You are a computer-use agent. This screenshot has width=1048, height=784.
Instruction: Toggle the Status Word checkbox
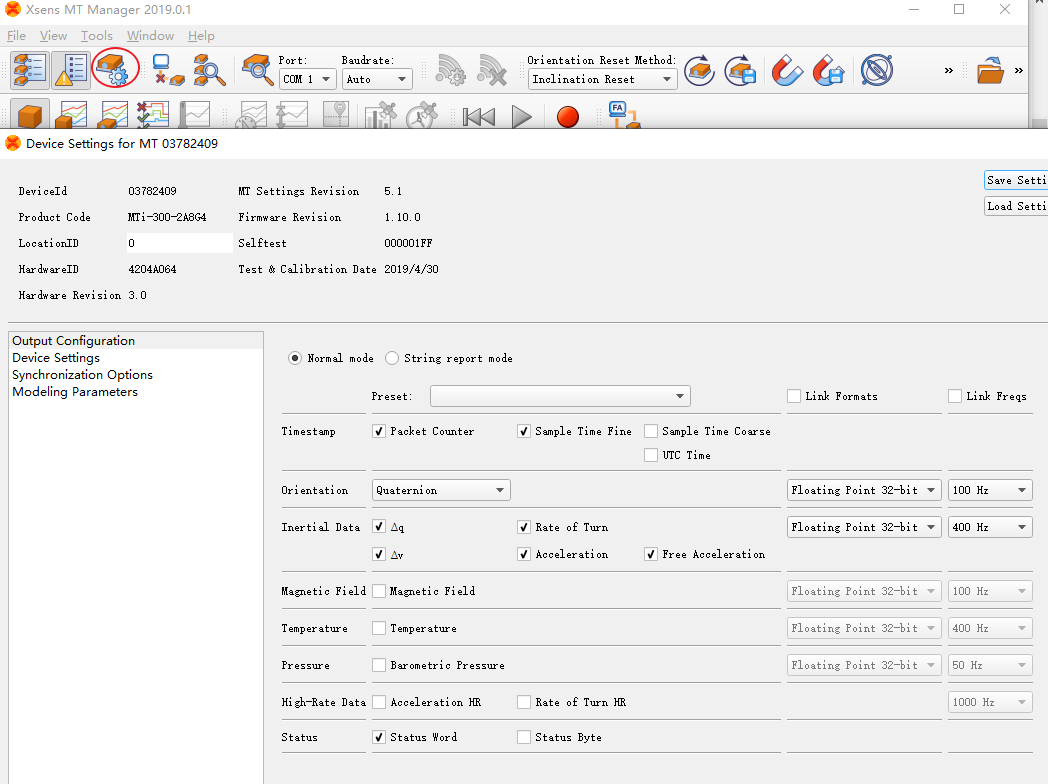click(x=379, y=737)
